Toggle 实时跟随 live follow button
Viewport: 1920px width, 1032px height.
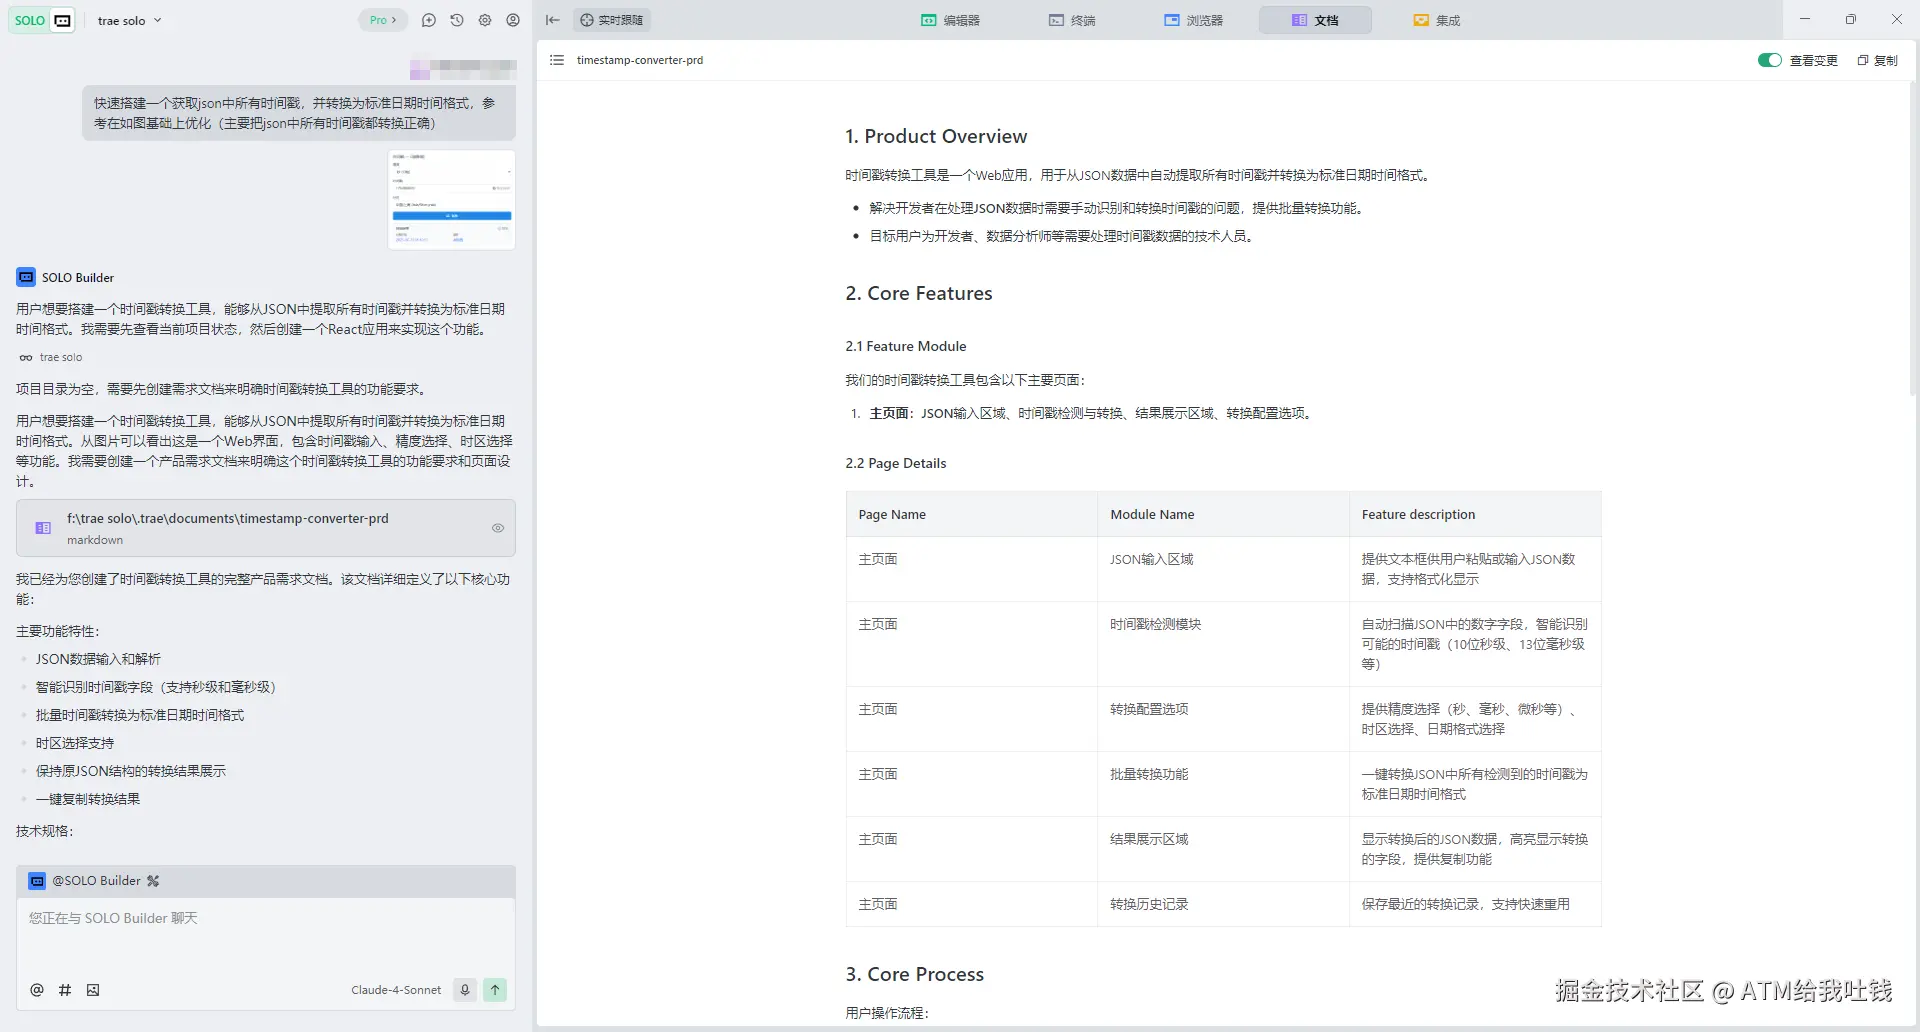(x=612, y=20)
